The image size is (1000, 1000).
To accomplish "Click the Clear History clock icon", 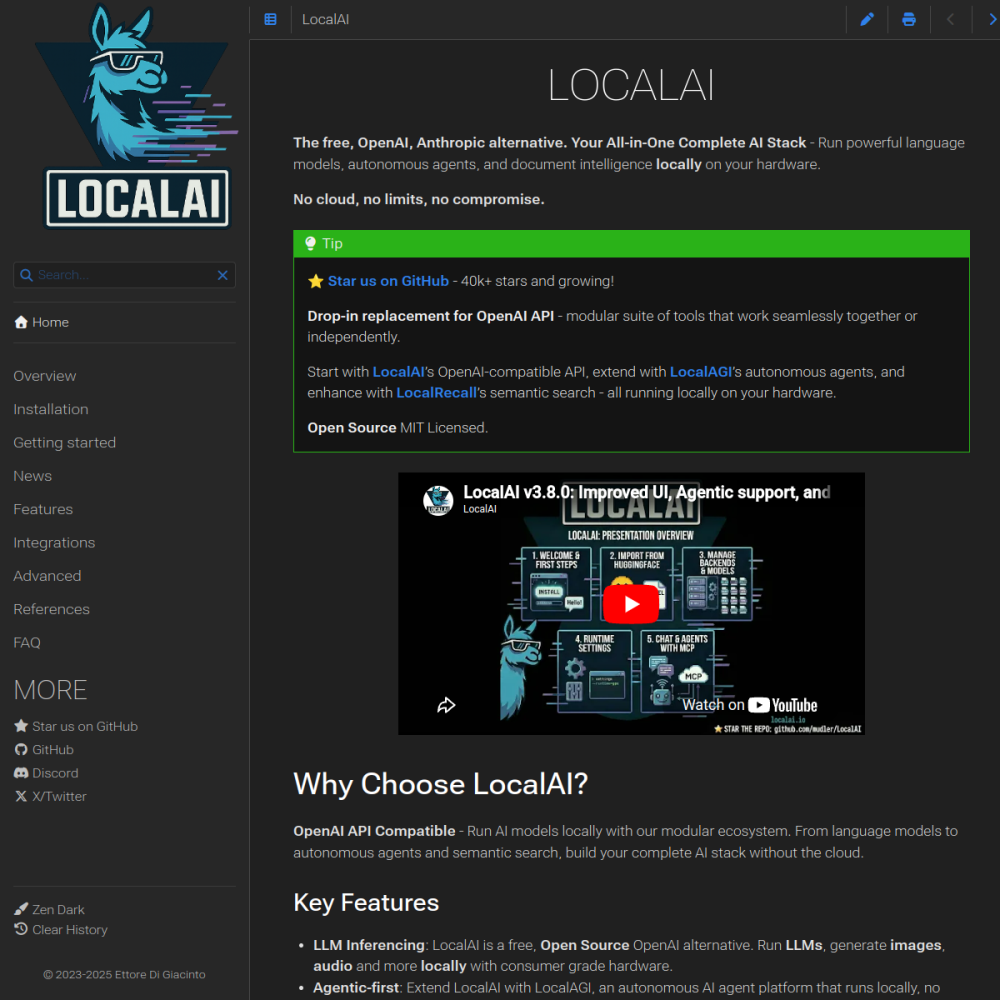I will pos(21,929).
